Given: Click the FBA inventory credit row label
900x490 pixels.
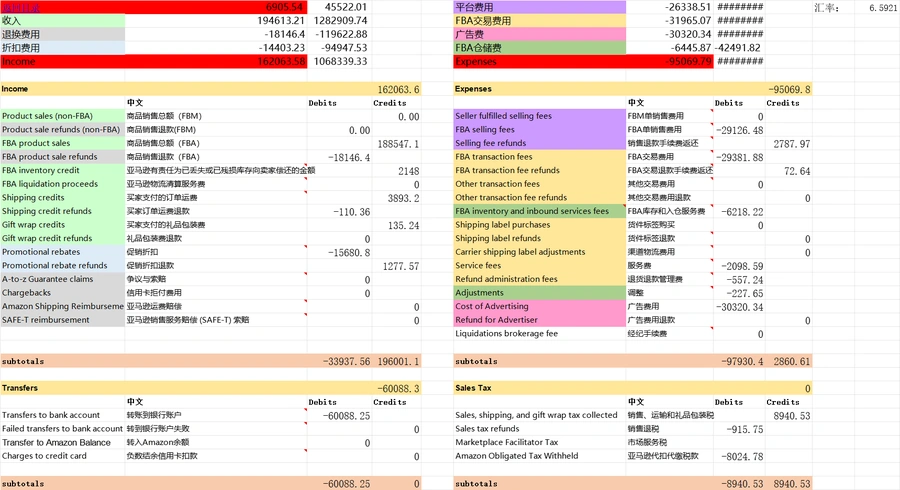Looking at the screenshot, I should click(63, 170).
